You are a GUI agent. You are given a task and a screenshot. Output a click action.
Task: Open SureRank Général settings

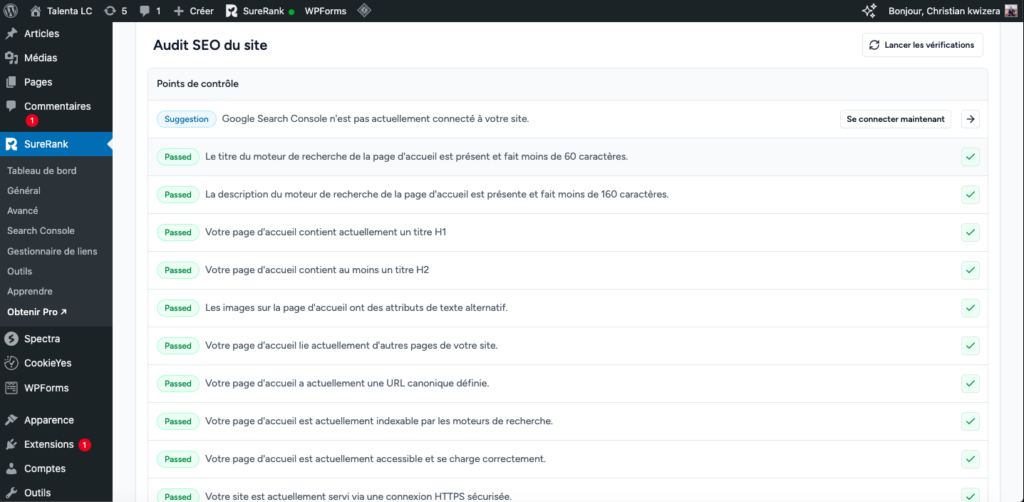pyautogui.click(x=24, y=191)
